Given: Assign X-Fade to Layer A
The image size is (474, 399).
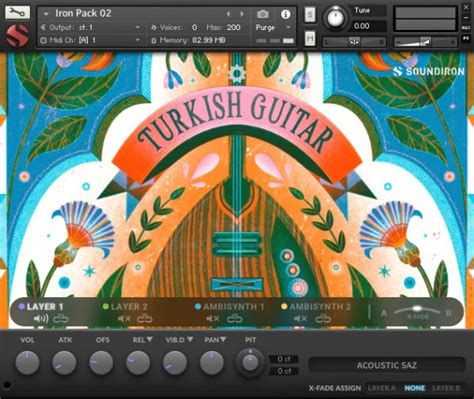Looking at the screenshot, I should (x=382, y=388).
